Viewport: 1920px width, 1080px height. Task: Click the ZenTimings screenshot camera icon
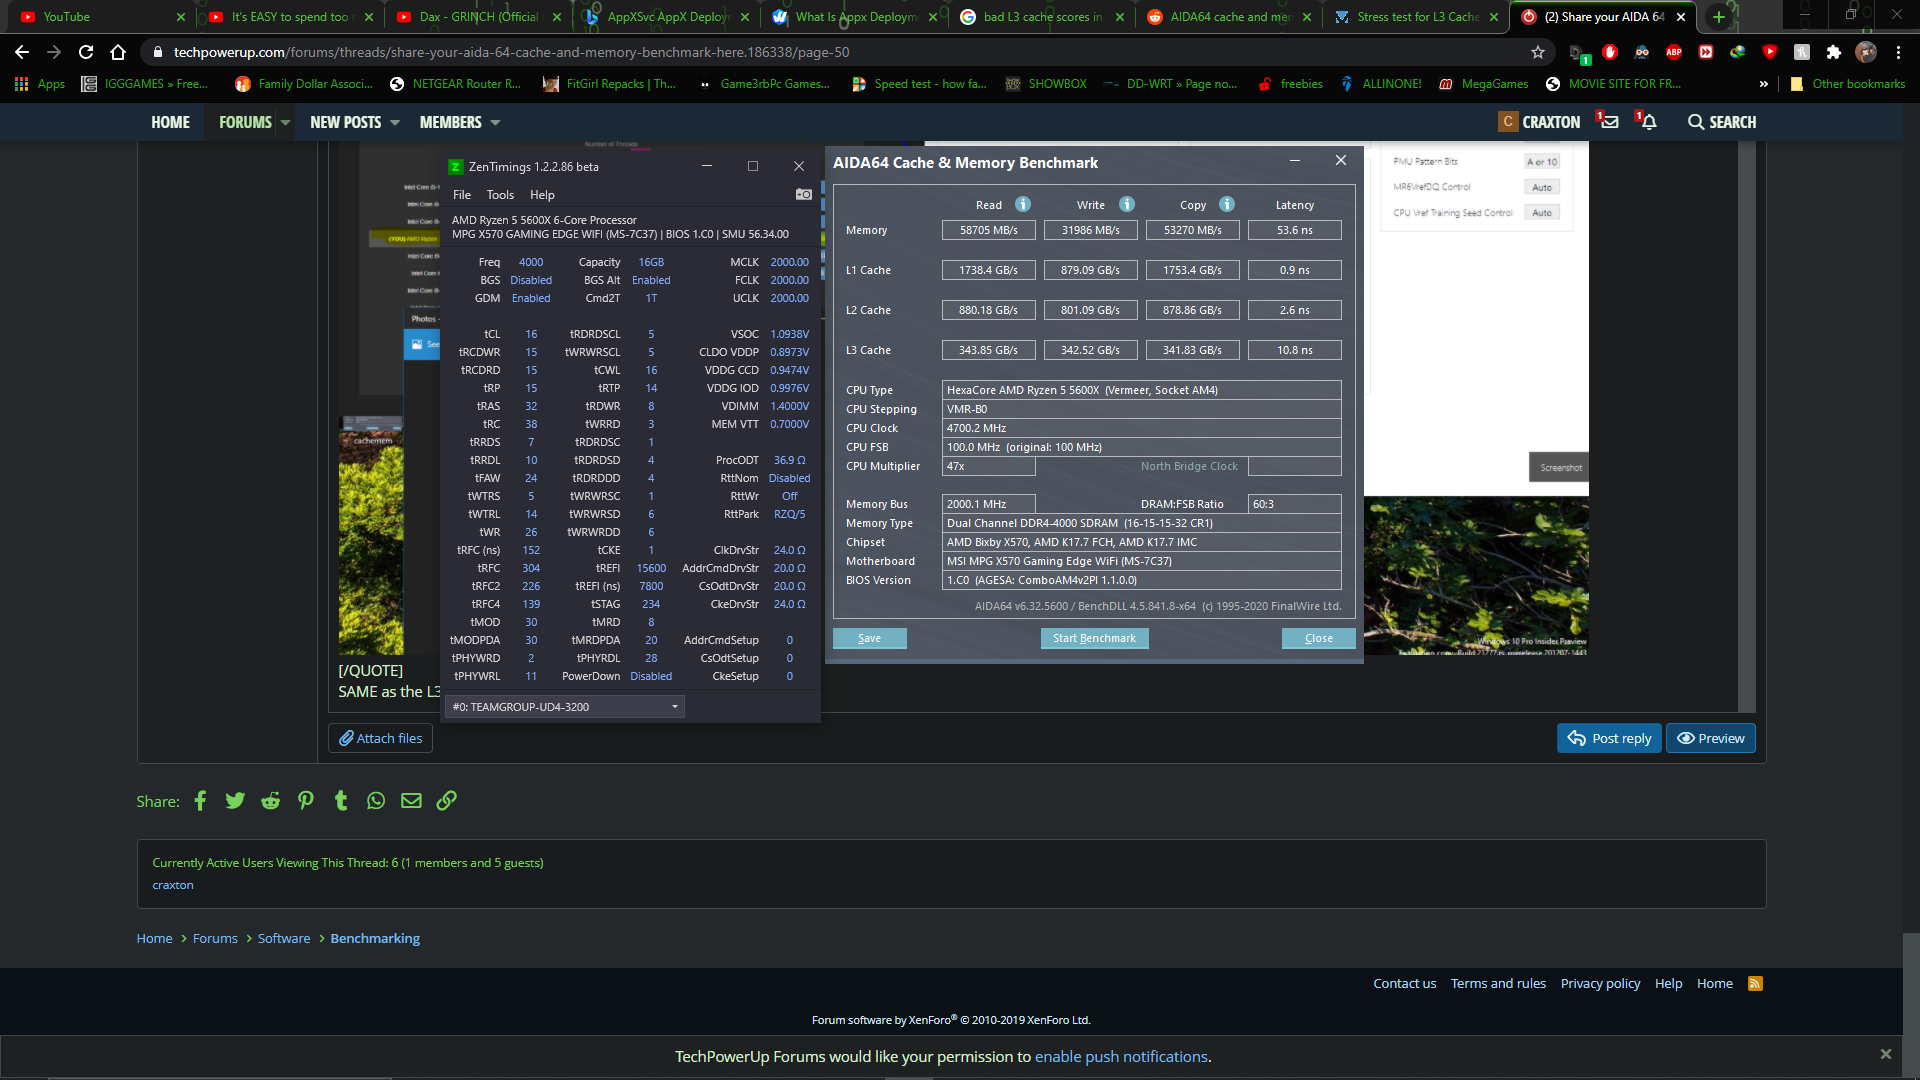[803, 194]
